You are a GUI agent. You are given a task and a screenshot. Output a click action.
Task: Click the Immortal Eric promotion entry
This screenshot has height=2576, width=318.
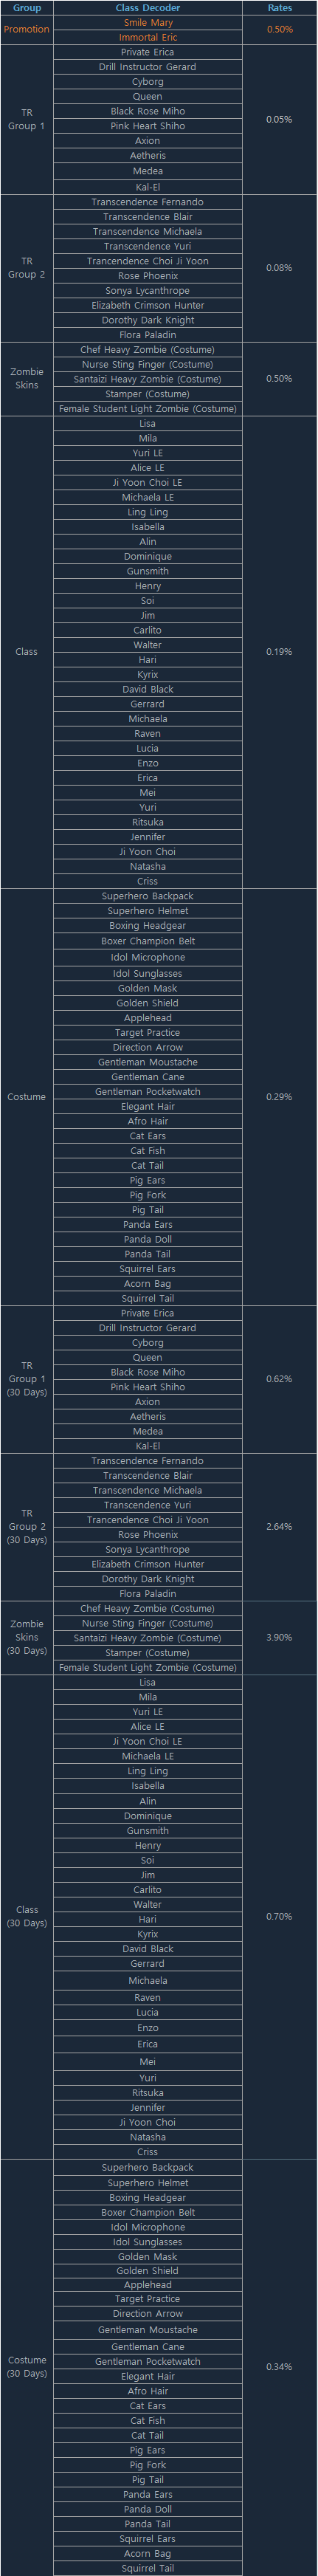148,37
